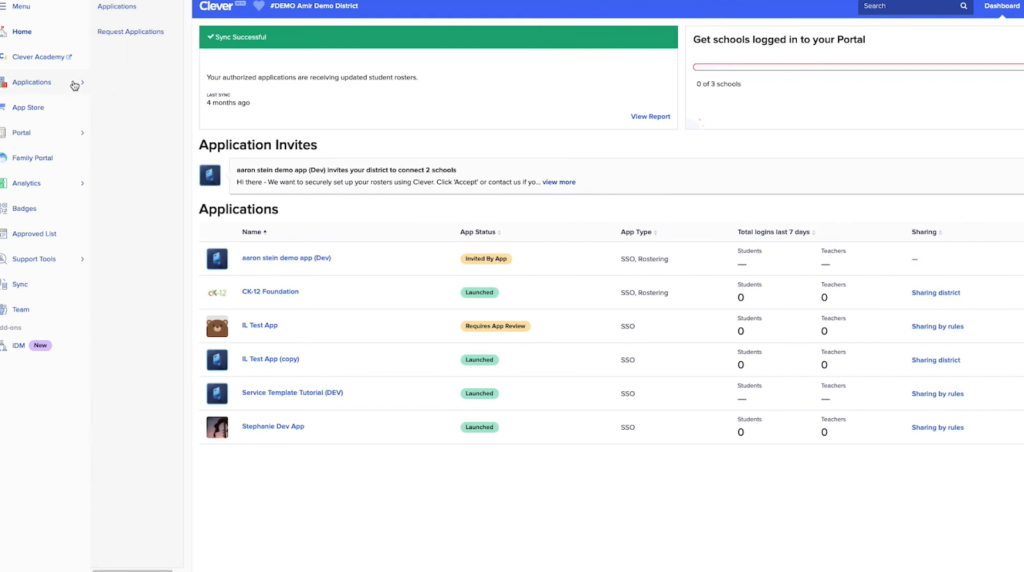Sort applications by Name column
This screenshot has height=572, width=1024.
[254, 232]
